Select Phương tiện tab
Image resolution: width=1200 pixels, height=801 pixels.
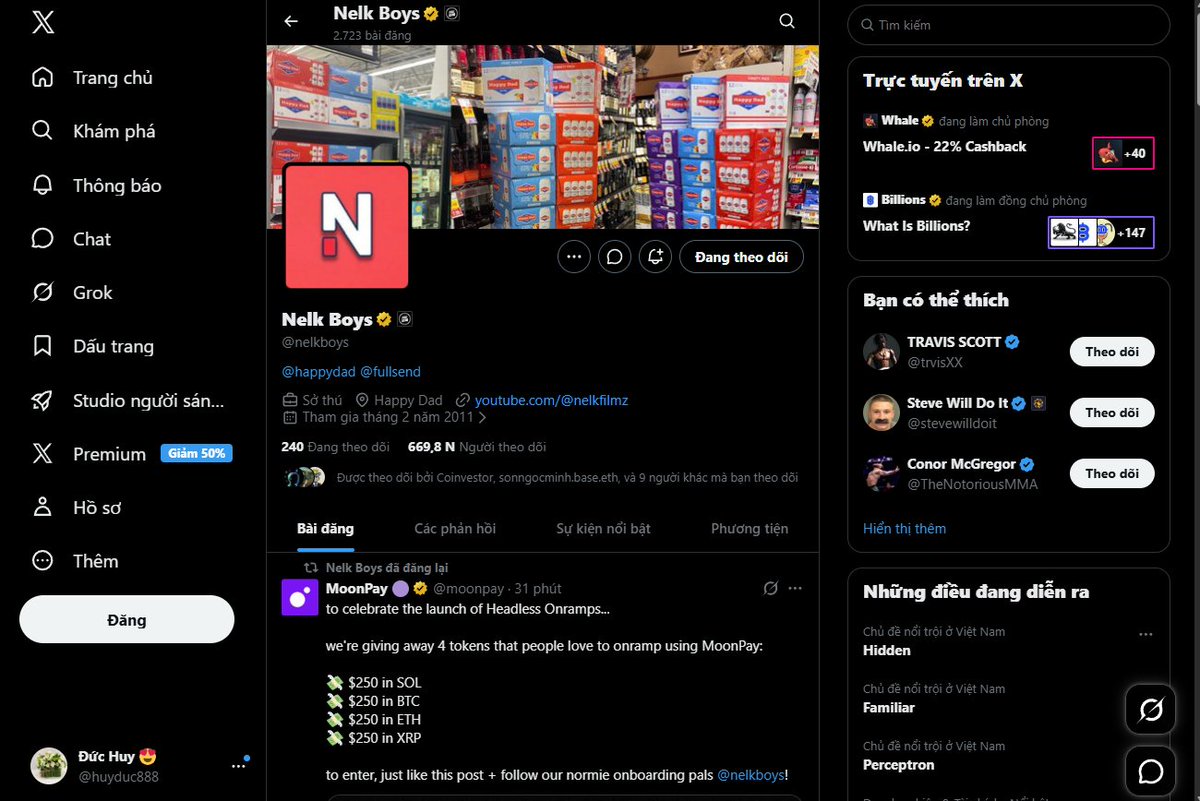pyautogui.click(x=749, y=528)
